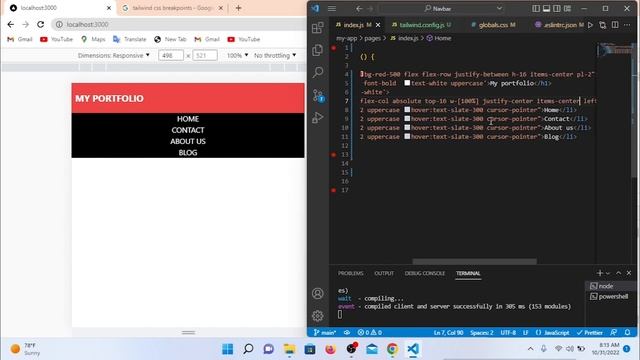
Task: Open the OUTPUT panel tab
Action: (384, 273)
